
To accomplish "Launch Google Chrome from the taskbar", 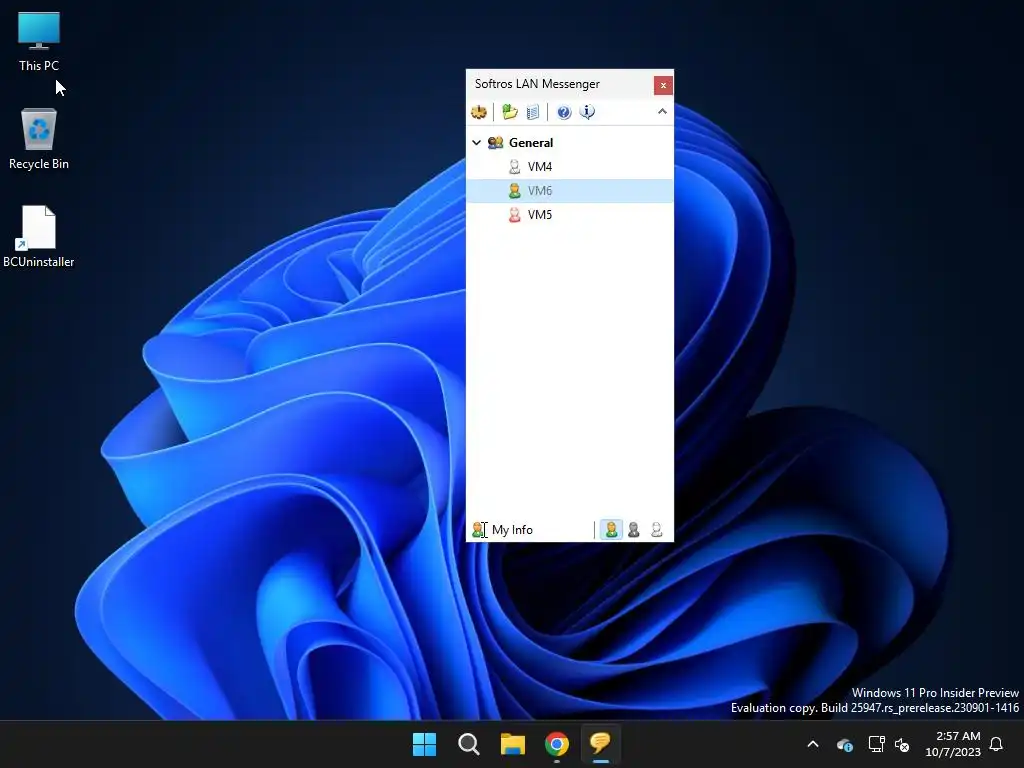I will pyautogui.click(x=556, y=744).
